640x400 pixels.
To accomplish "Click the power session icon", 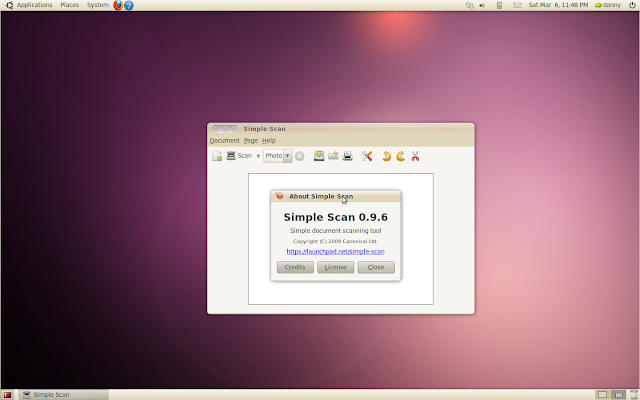I will [632, 5].
